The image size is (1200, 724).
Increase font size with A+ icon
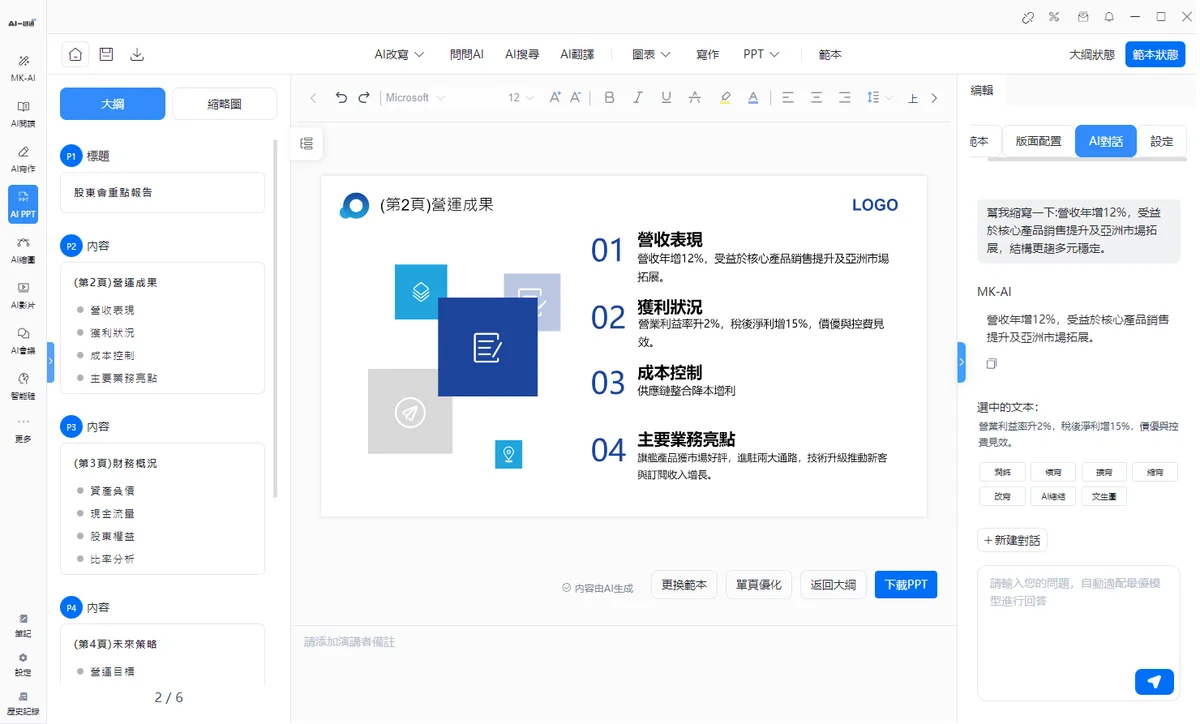point(555,98)
